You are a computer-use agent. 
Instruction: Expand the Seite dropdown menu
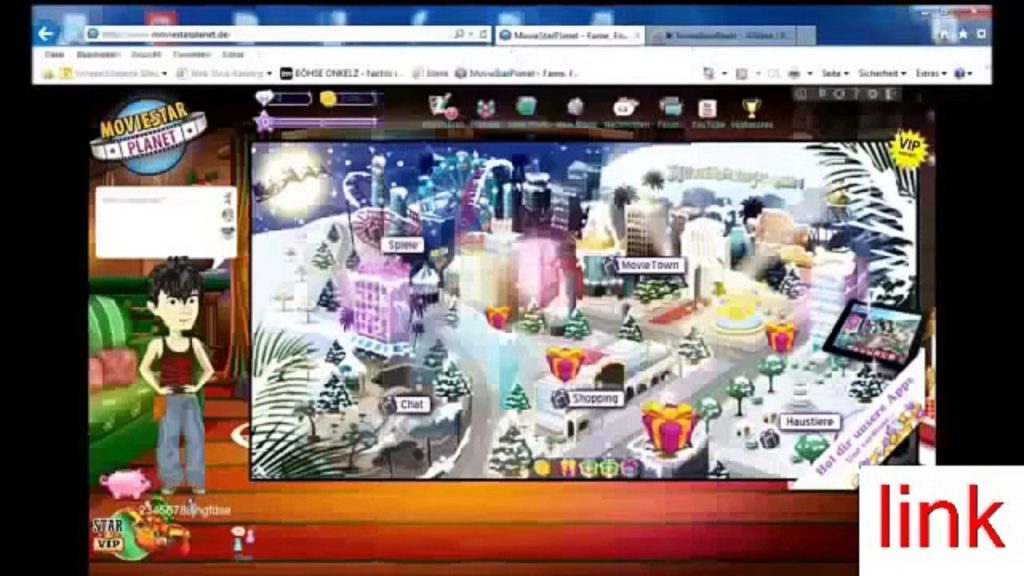point(835,74)
